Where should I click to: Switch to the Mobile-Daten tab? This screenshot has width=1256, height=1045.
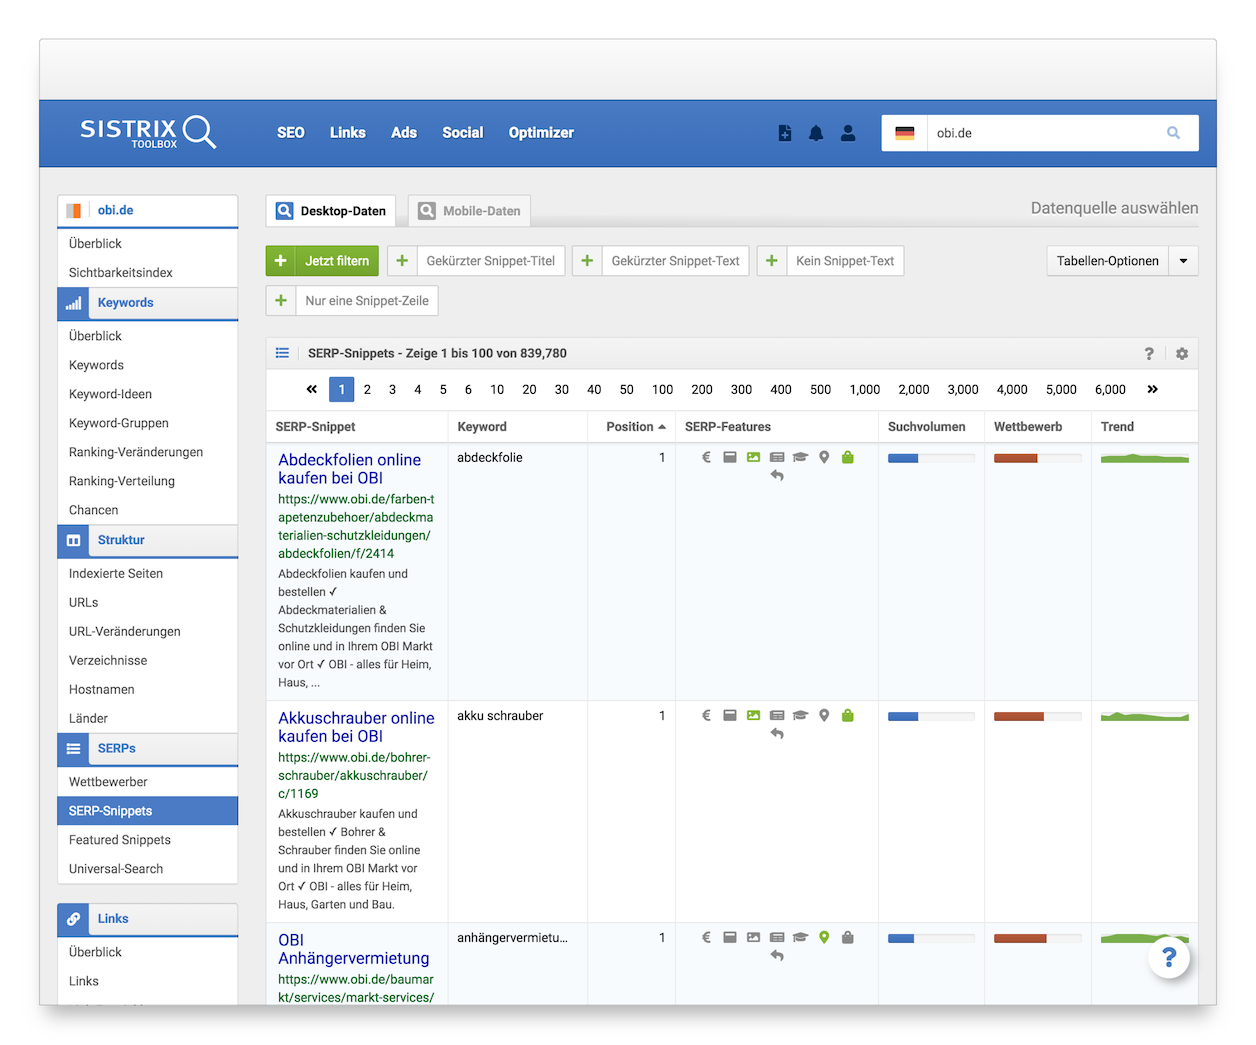tap(470, 211)
